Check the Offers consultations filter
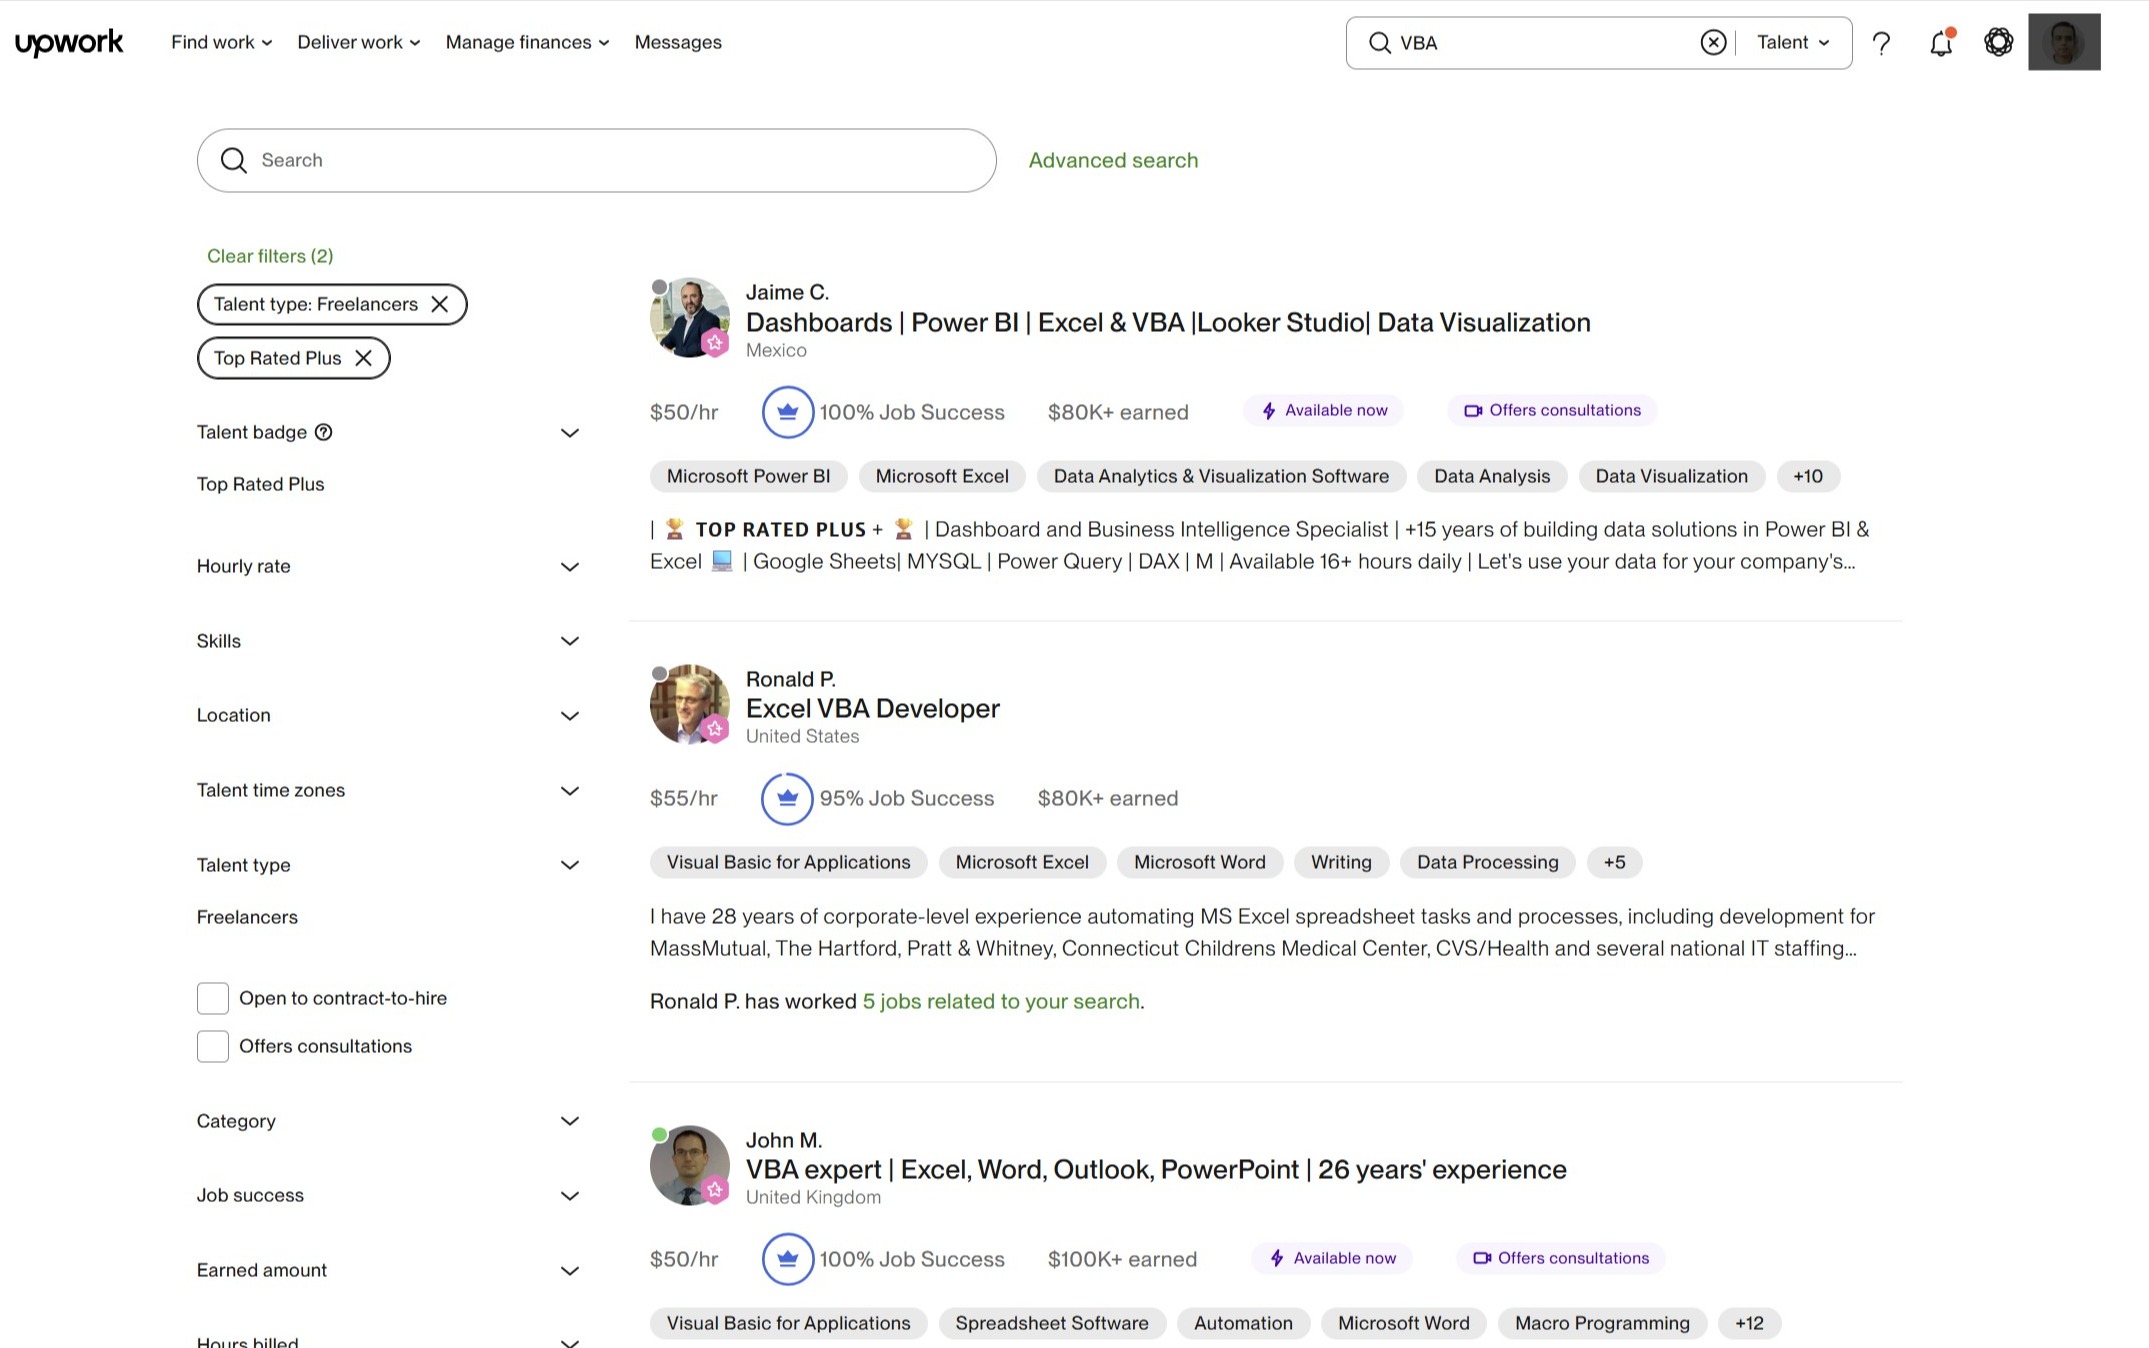 (x=213, y=1046)
